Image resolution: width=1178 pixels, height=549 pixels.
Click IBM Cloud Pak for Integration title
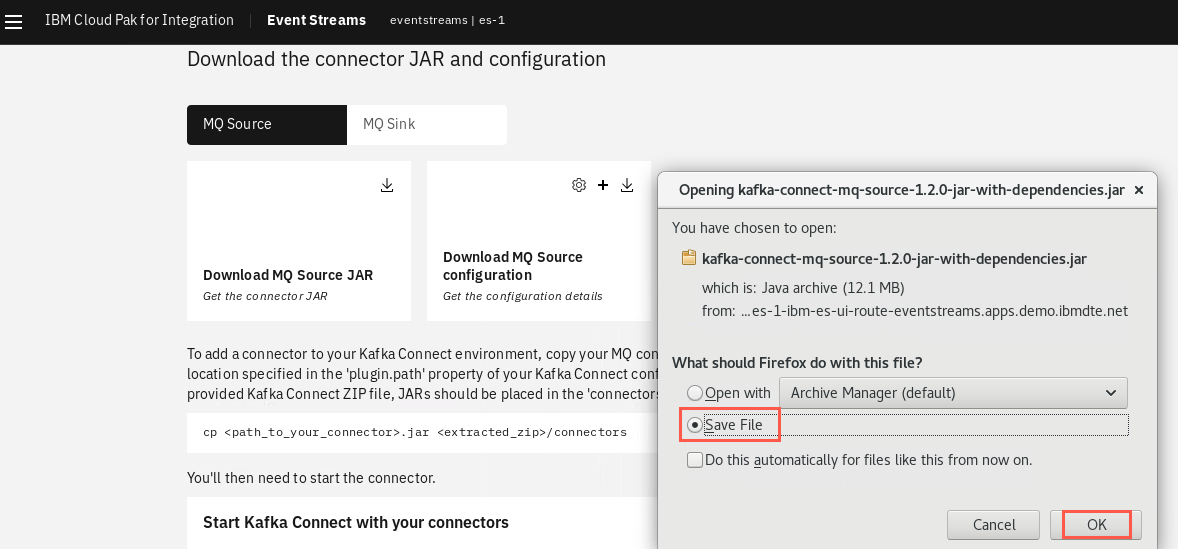(x=139, y=20)
